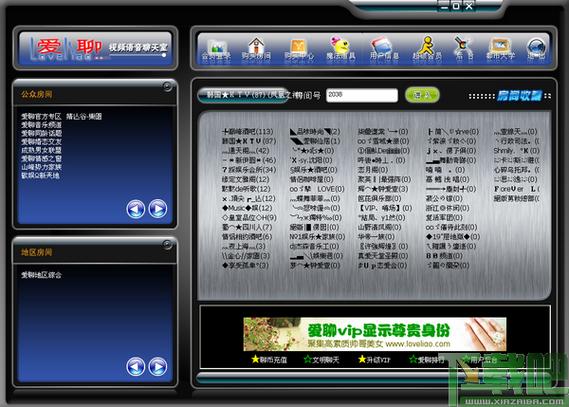Select 爱聊官方专区 in public rooms list
569x407 pixels.
41,116
